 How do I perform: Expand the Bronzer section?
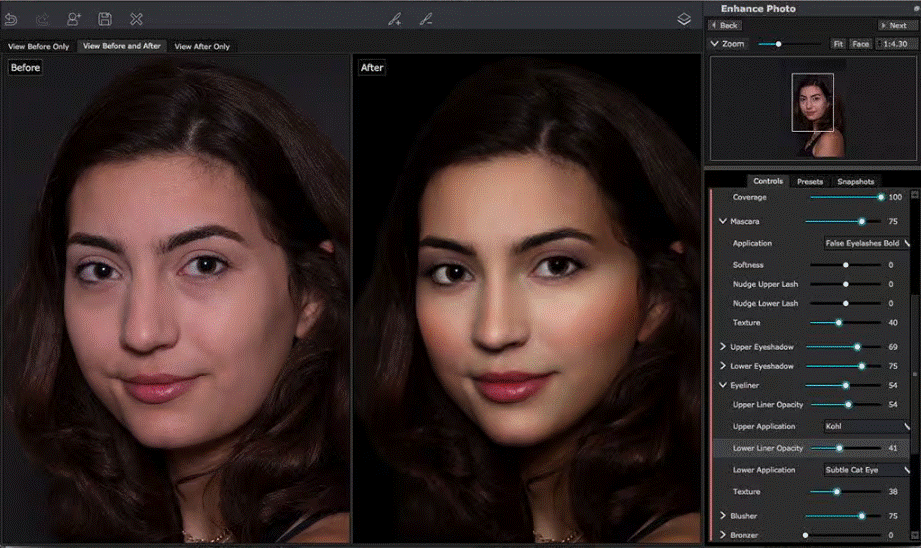point(722,535)
